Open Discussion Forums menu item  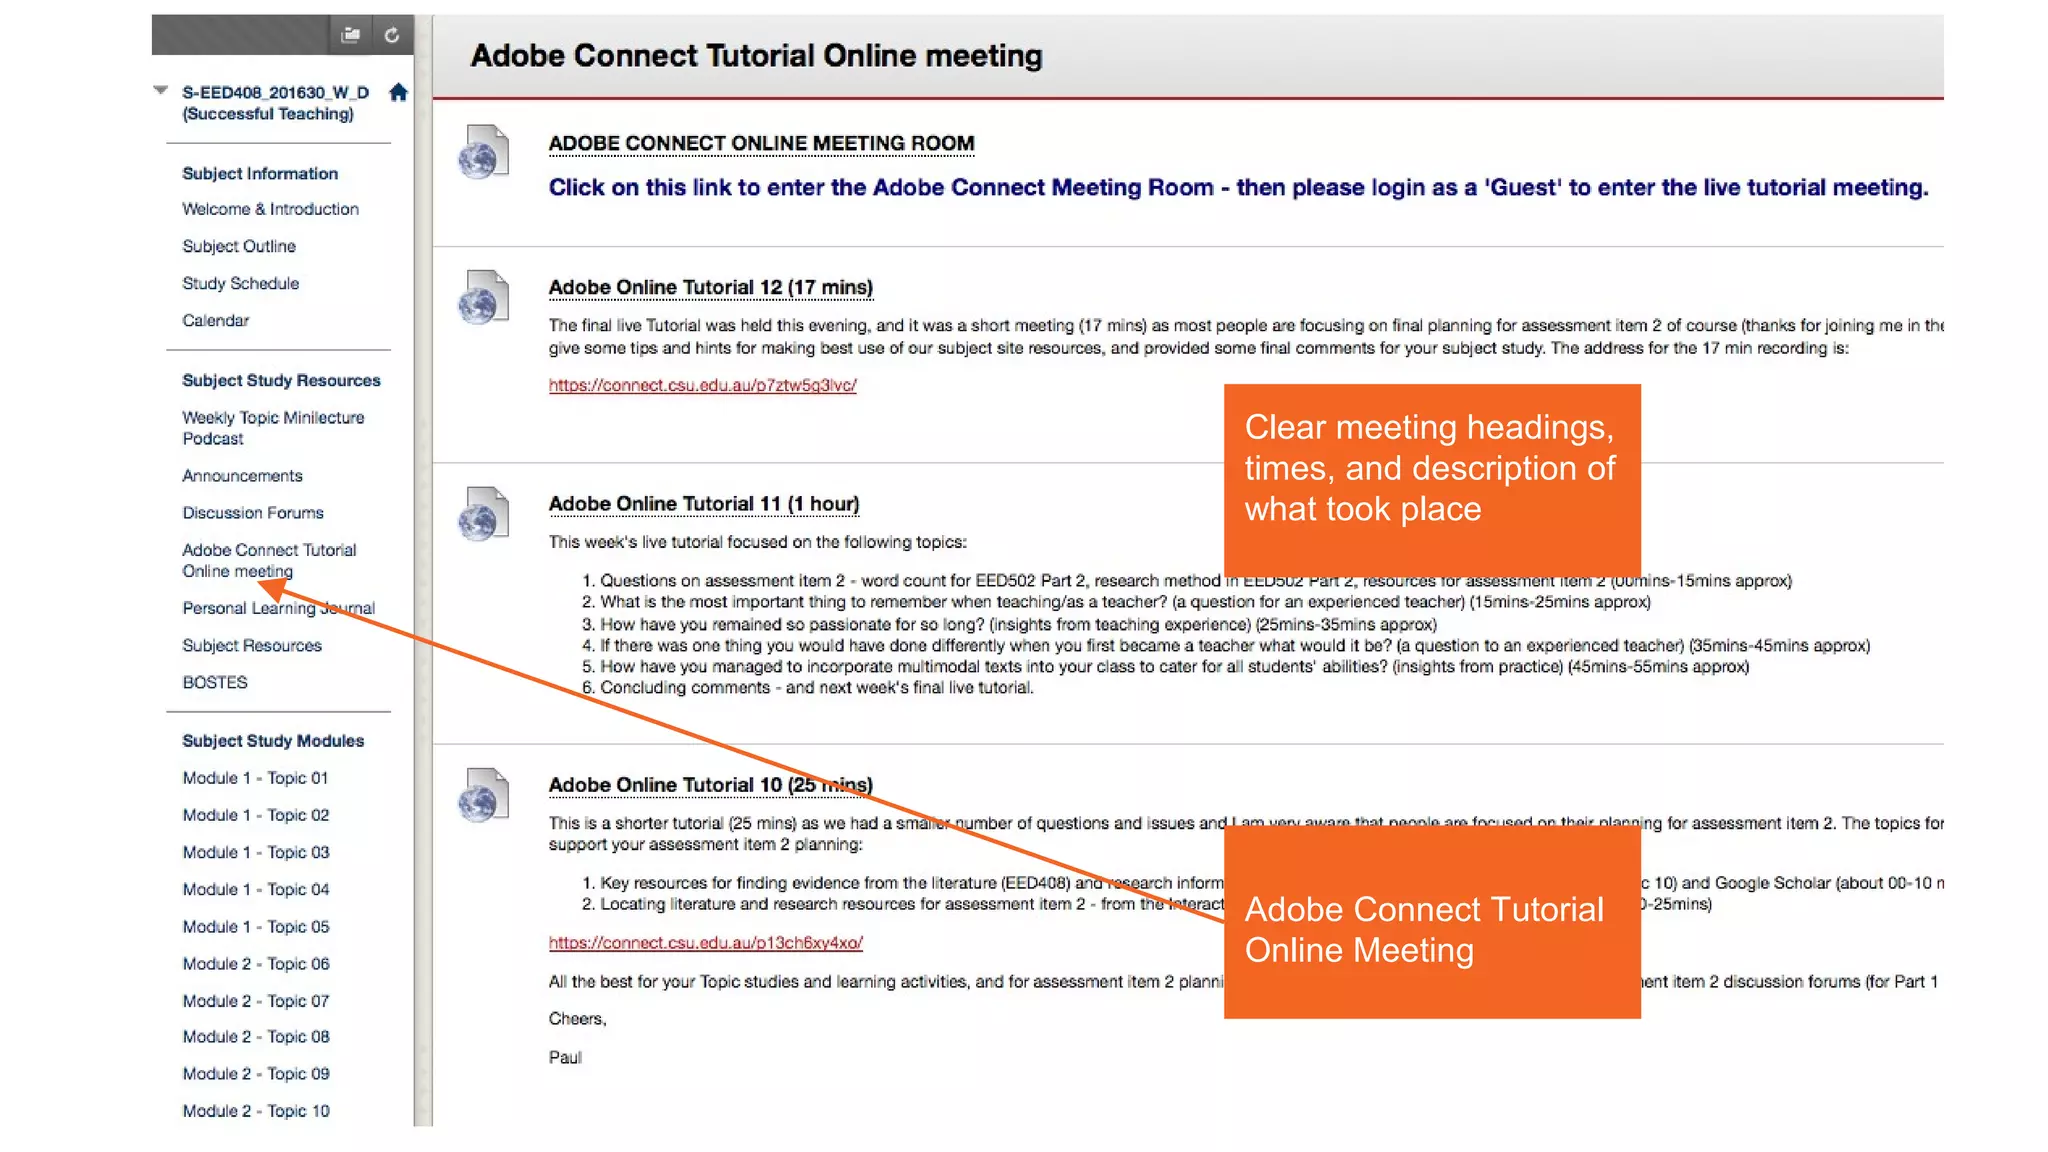253,513
